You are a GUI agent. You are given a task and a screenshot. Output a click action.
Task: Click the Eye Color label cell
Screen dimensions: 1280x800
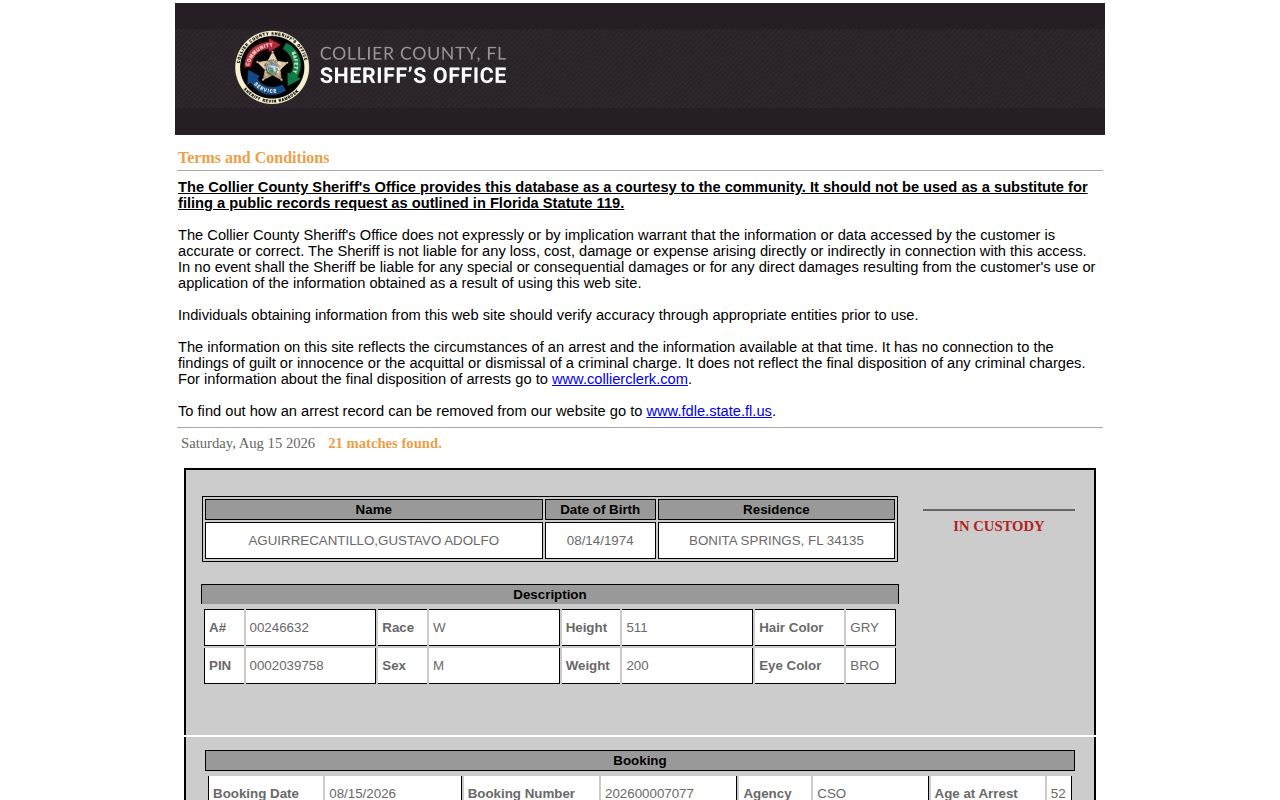799,666
